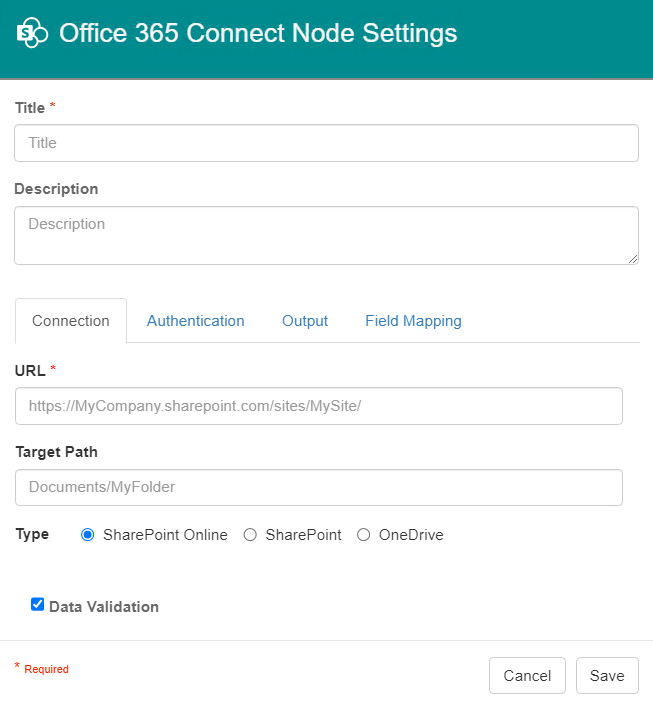Switch to the Authentication tab

tap(195, 321)
